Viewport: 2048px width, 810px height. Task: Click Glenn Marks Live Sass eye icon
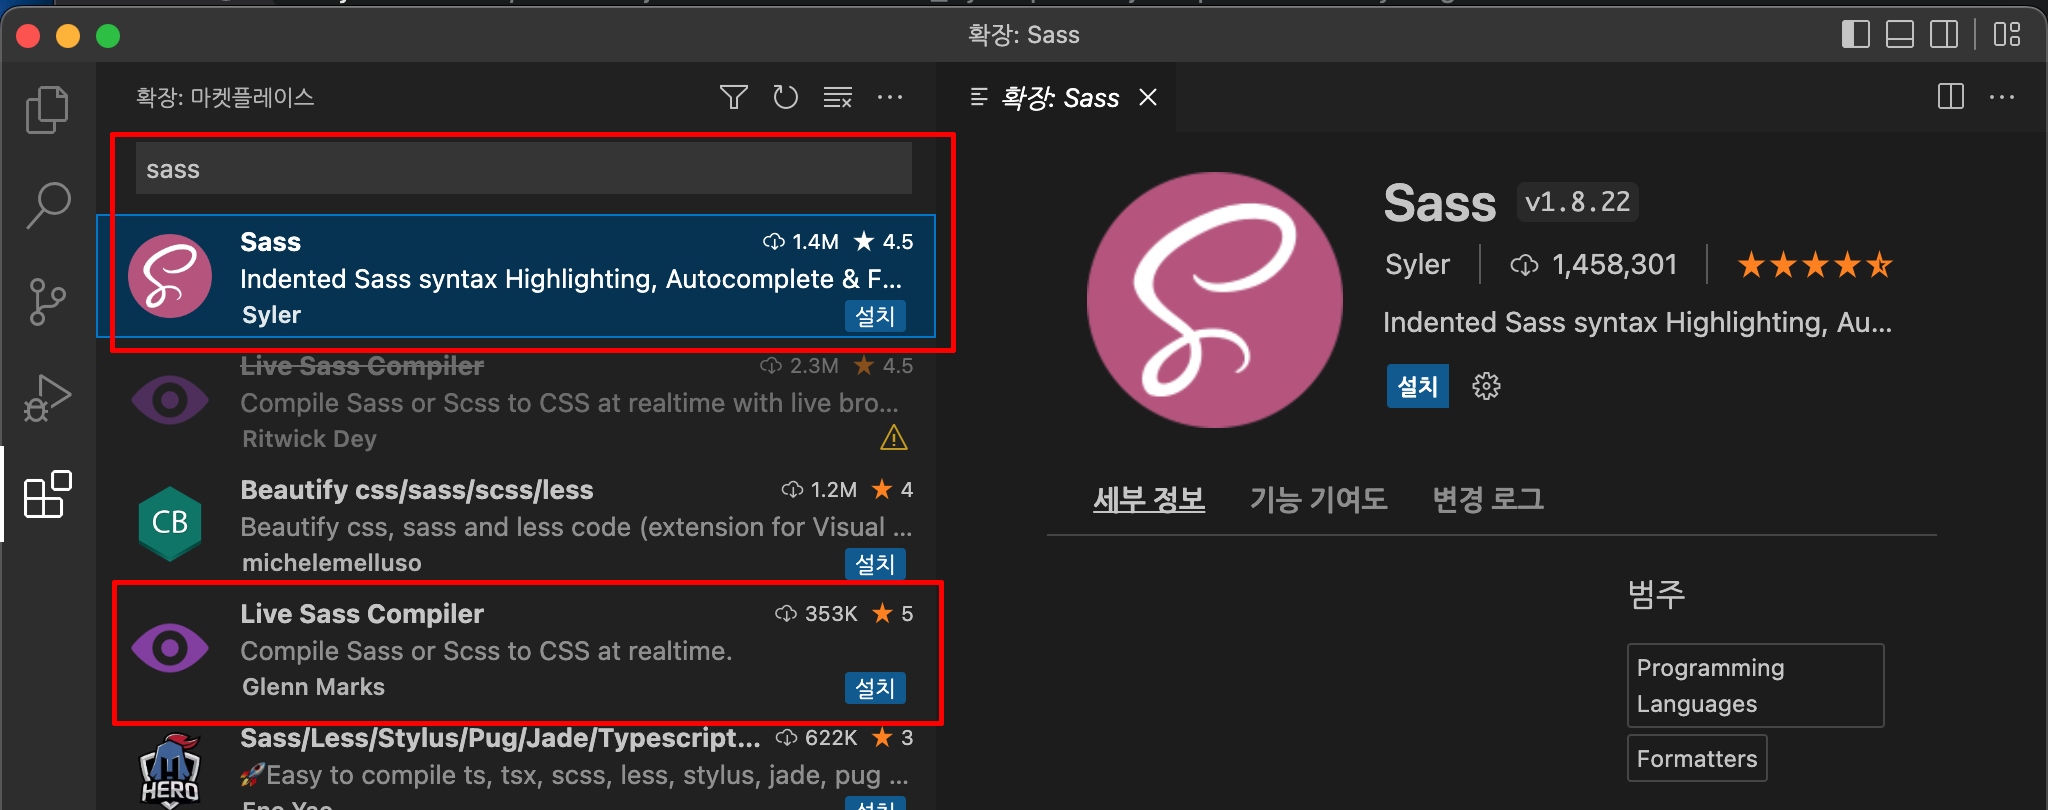[170, 648]
